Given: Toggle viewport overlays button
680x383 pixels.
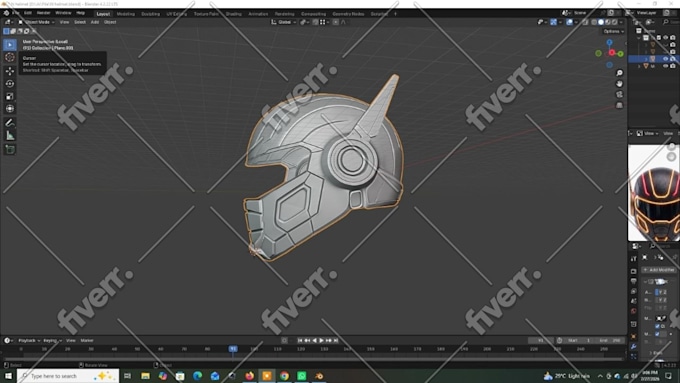Looking at the screenshot, I should point(569,22).
